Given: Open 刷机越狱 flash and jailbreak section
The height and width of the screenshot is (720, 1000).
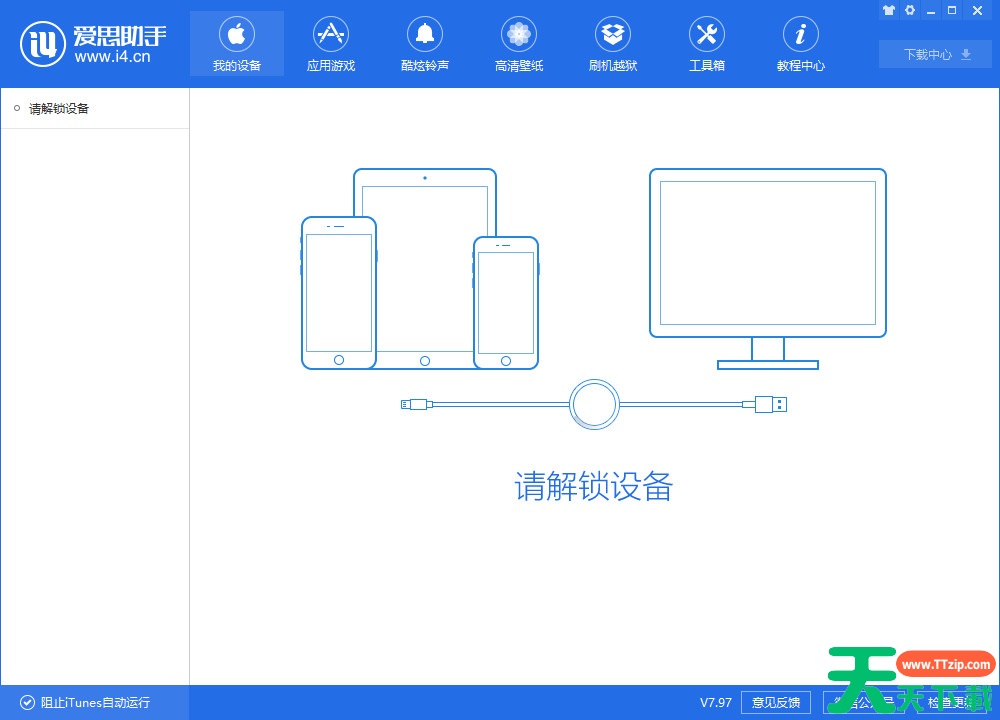Looking at the screenshot, I should click(612, 45).
